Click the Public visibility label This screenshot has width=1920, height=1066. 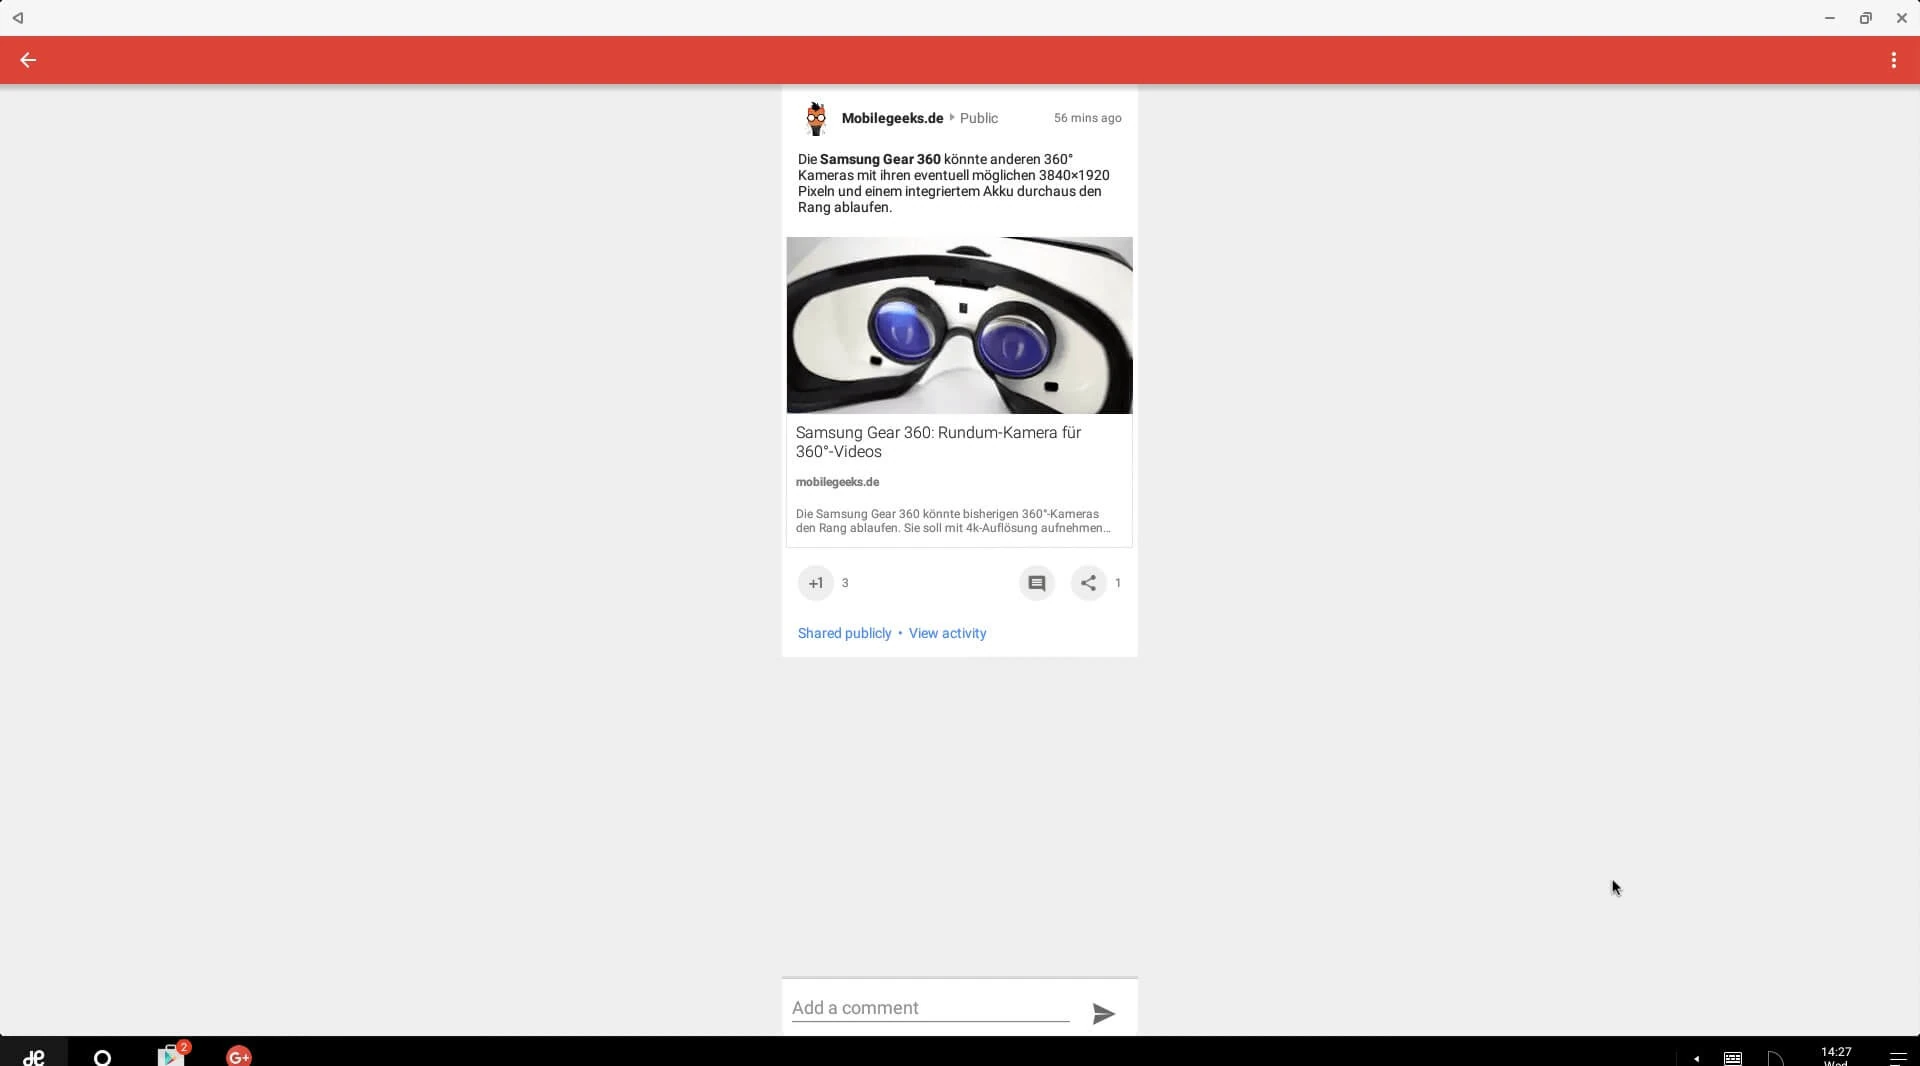coord(979,118)
